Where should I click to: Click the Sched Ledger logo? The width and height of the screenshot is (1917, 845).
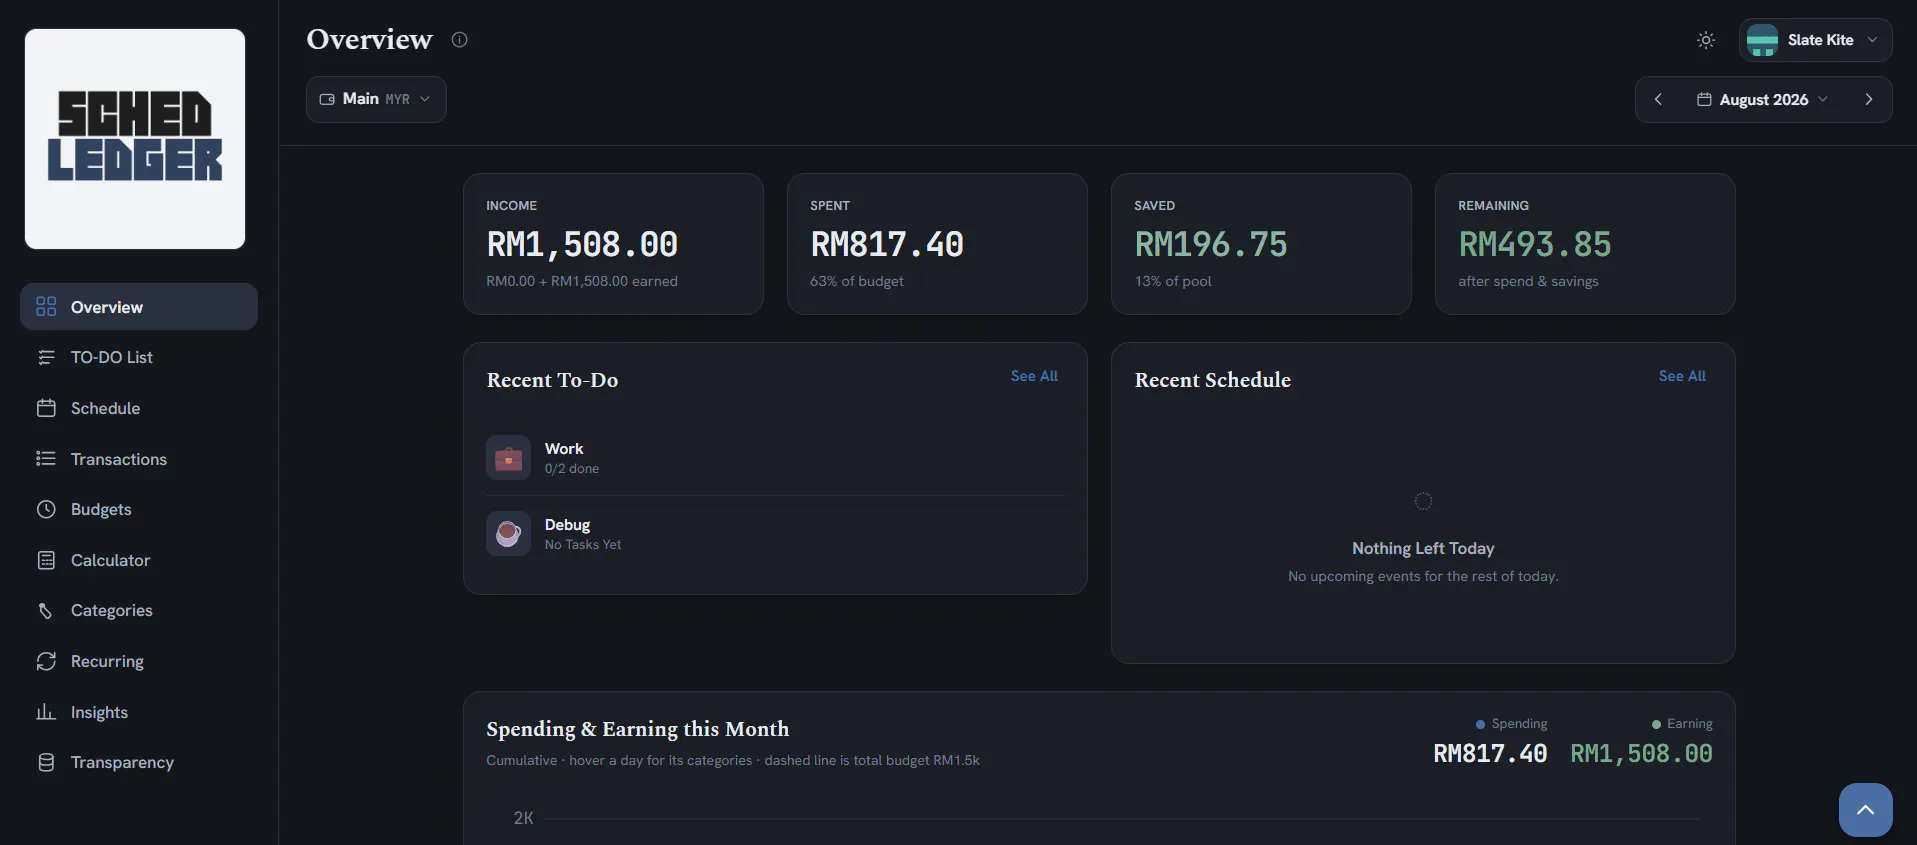135,139
